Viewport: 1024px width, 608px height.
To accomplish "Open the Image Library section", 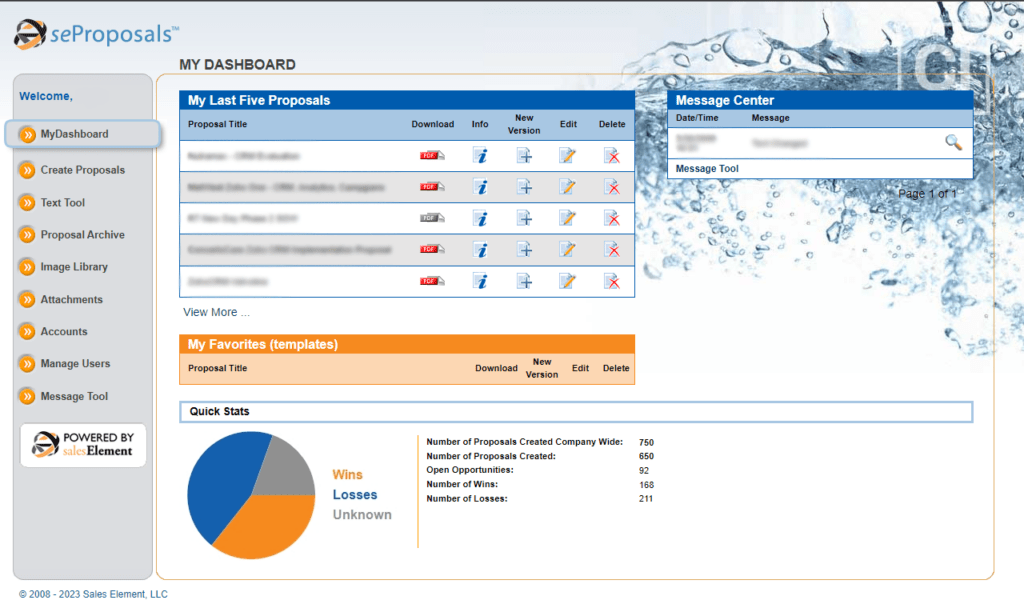I will tap(73, 267).
